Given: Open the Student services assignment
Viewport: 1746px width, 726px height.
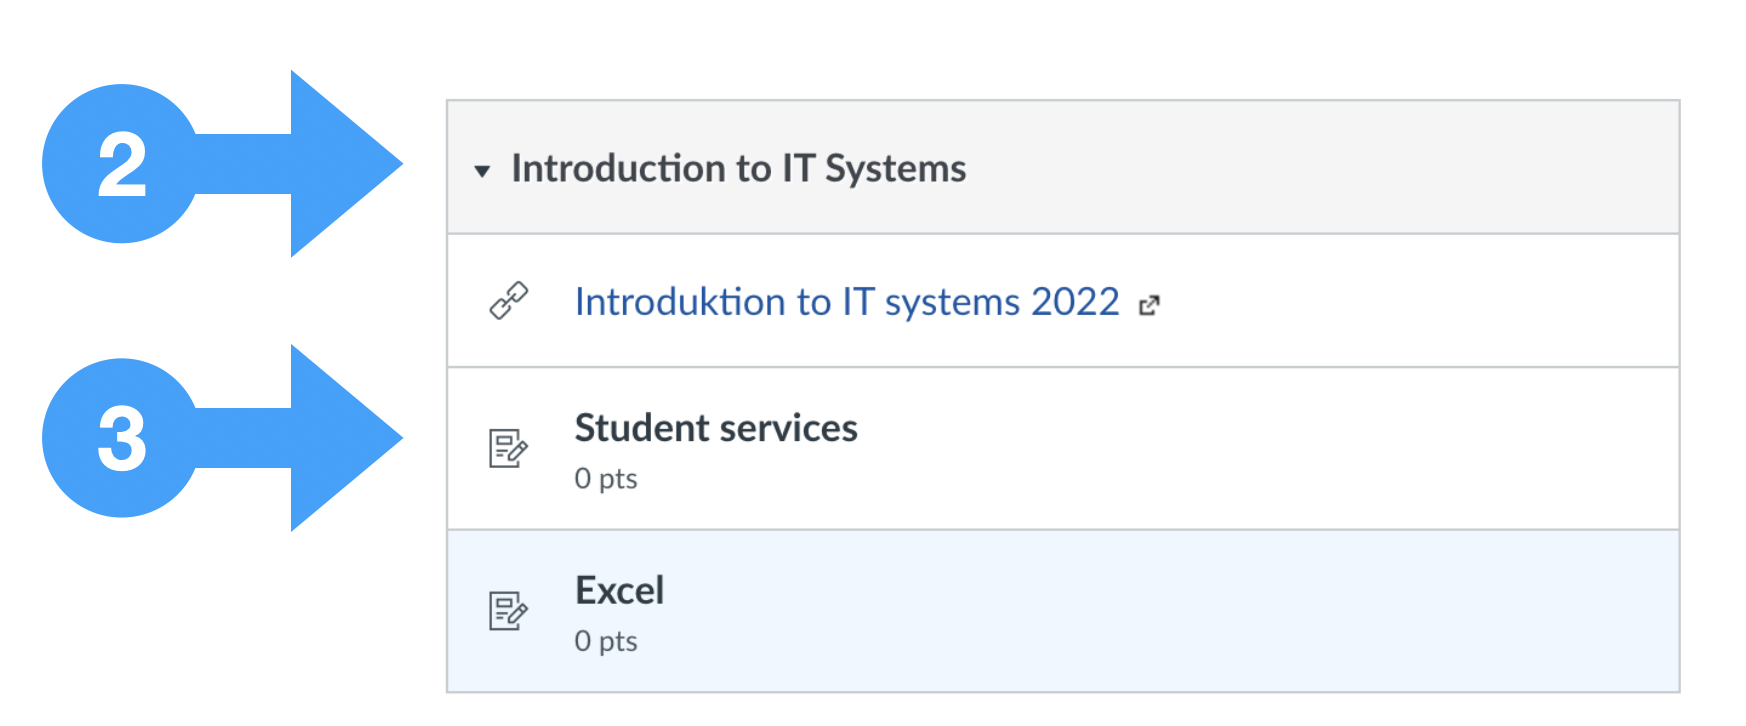Looking at the screenshot, I should point(716,428).
